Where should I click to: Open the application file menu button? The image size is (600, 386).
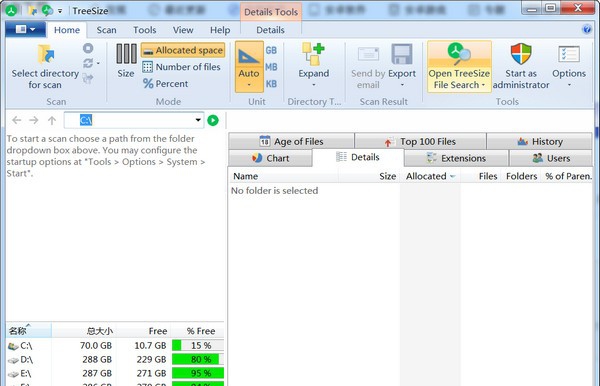tap(25, 29)
